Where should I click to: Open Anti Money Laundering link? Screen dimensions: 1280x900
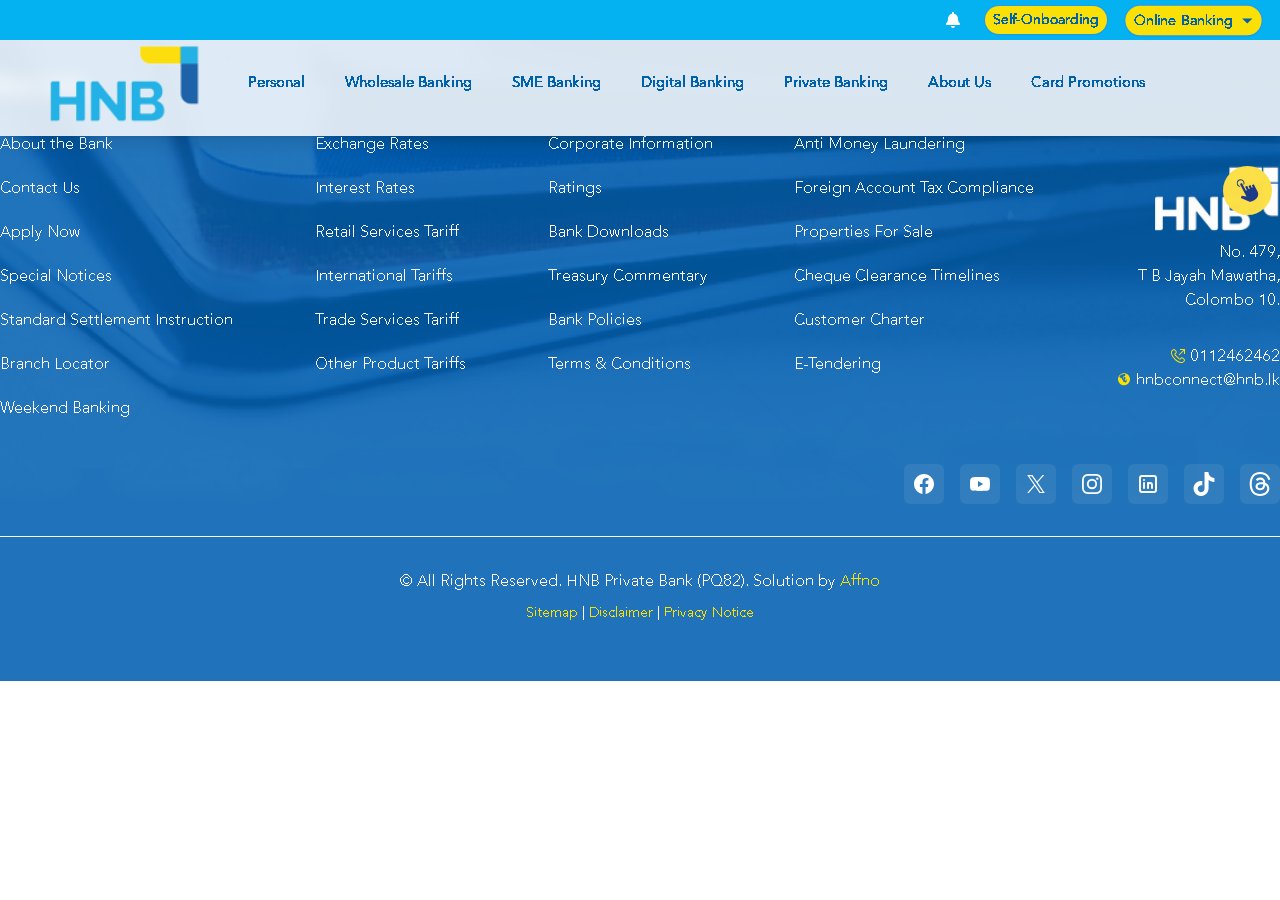tap(879, 144)
